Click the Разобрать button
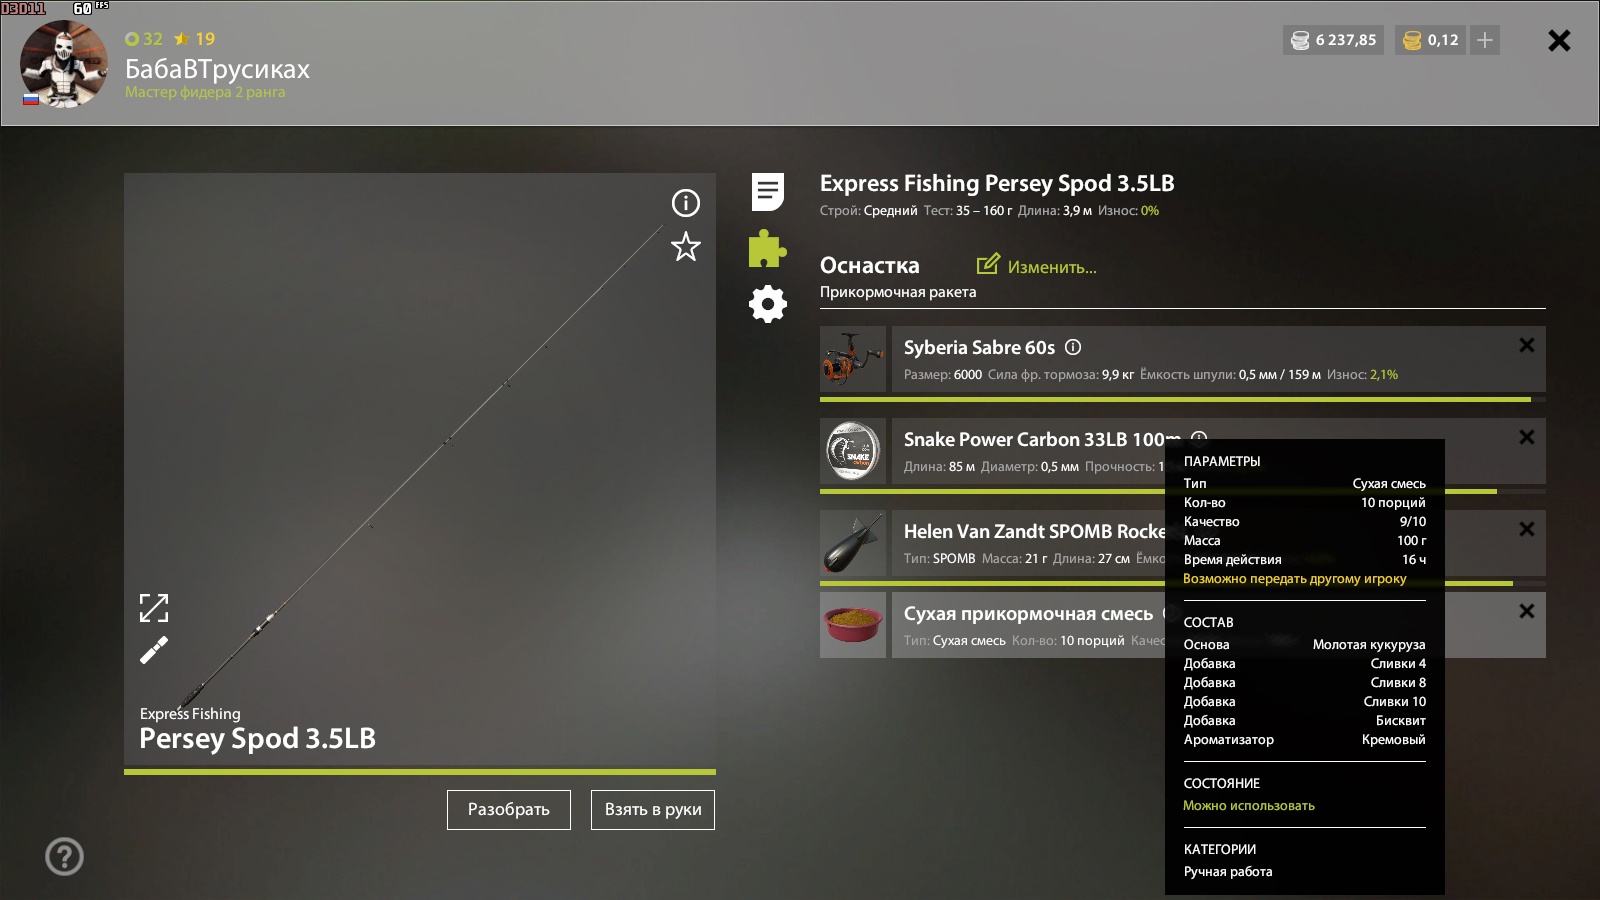Screen dimensions: 1600x900 (509, 810)
